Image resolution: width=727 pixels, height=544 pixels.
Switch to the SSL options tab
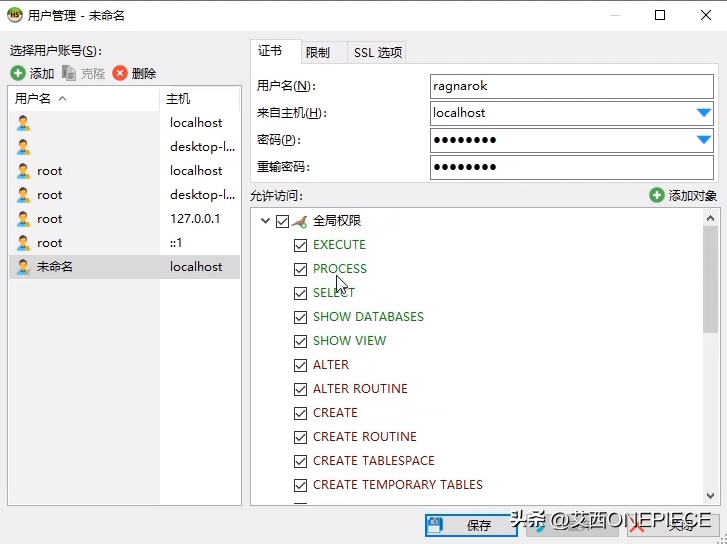tap(377, 52)
